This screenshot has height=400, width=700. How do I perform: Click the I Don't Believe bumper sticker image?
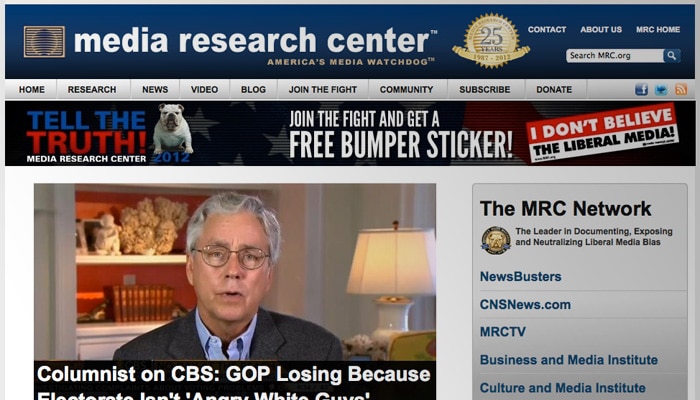pos(603,133)
